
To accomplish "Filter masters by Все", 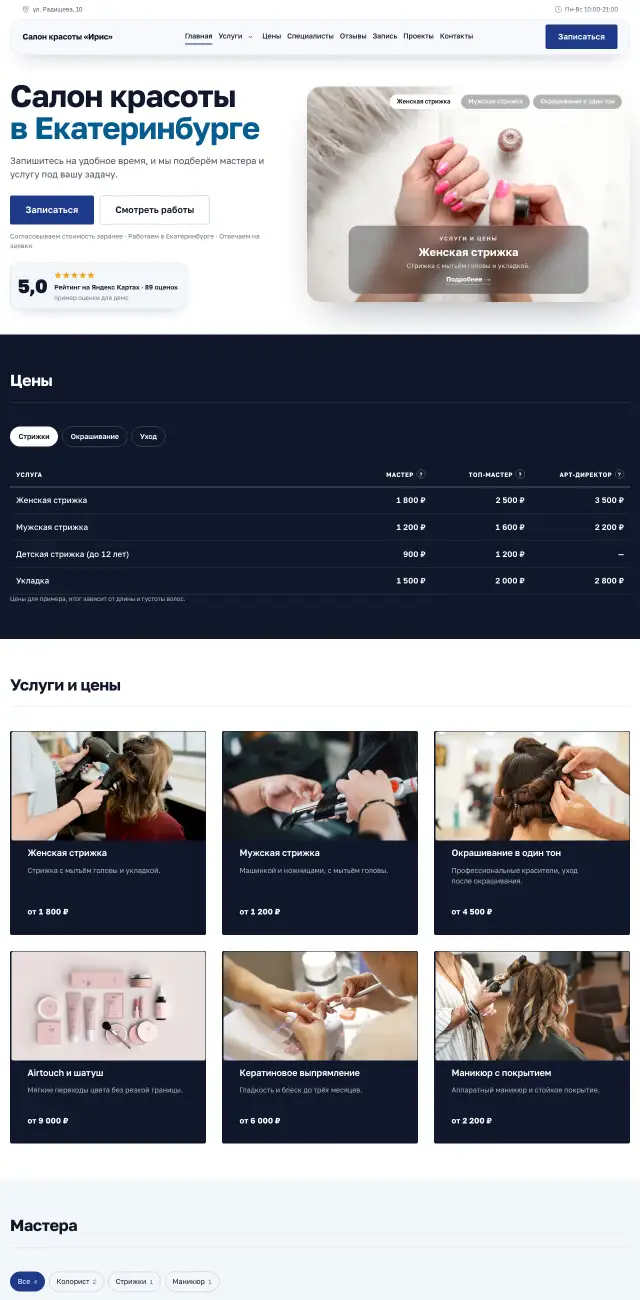I will click(x=27, y=1281).
